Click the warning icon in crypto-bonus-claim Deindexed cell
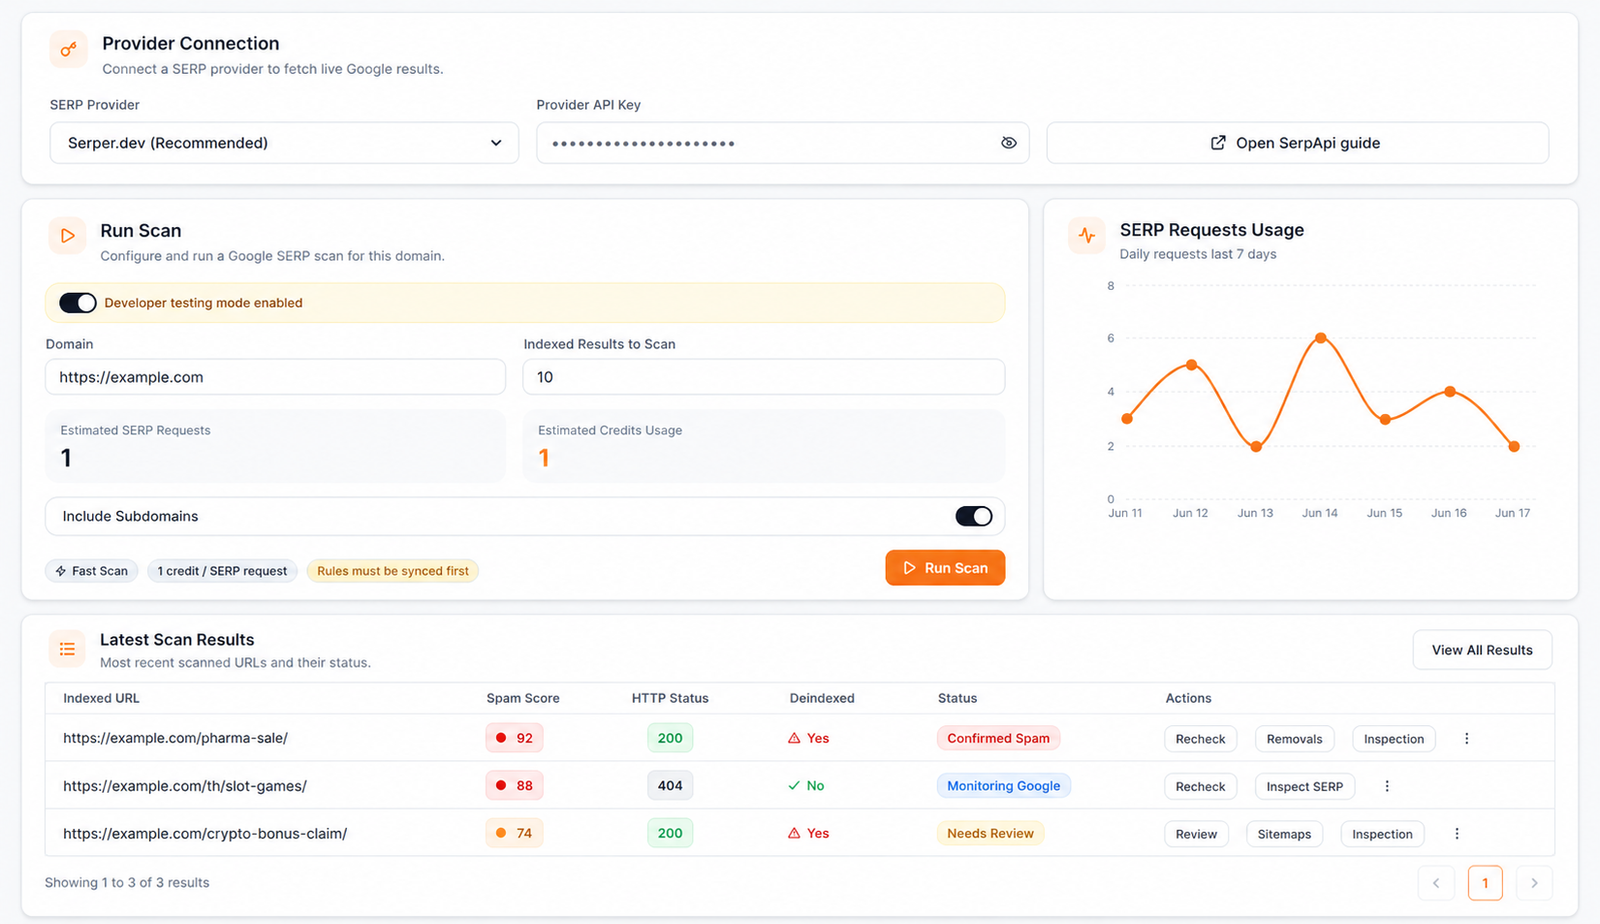Image resolution: width=1600 pixels, height=924 pixels. click(794, 833)
